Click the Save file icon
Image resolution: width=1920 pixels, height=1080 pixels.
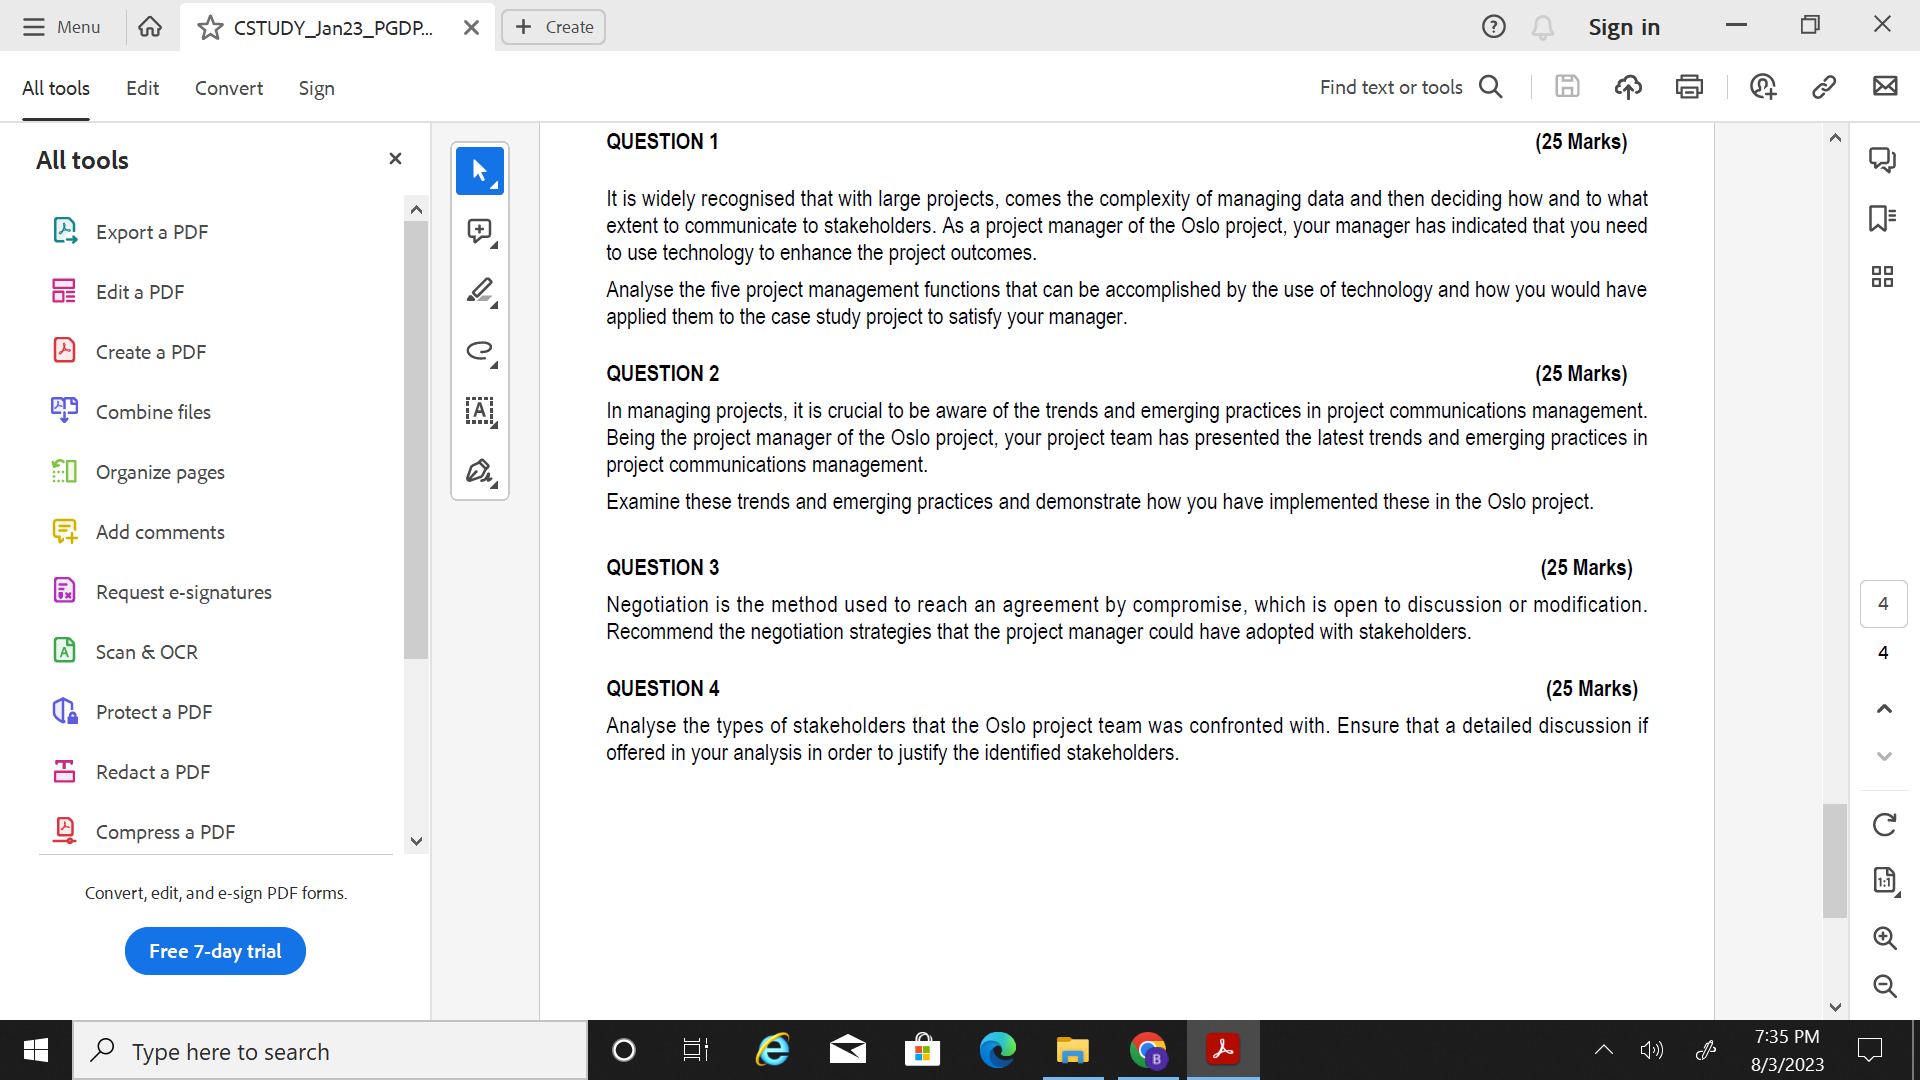[x=1567, y=87]
